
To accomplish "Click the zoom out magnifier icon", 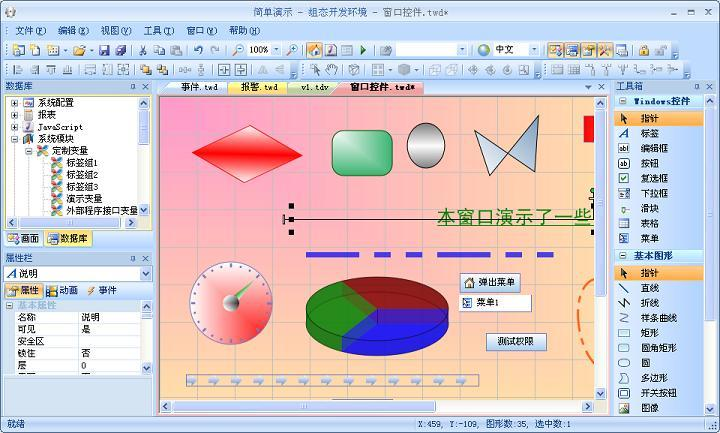I will pos(238,50).
